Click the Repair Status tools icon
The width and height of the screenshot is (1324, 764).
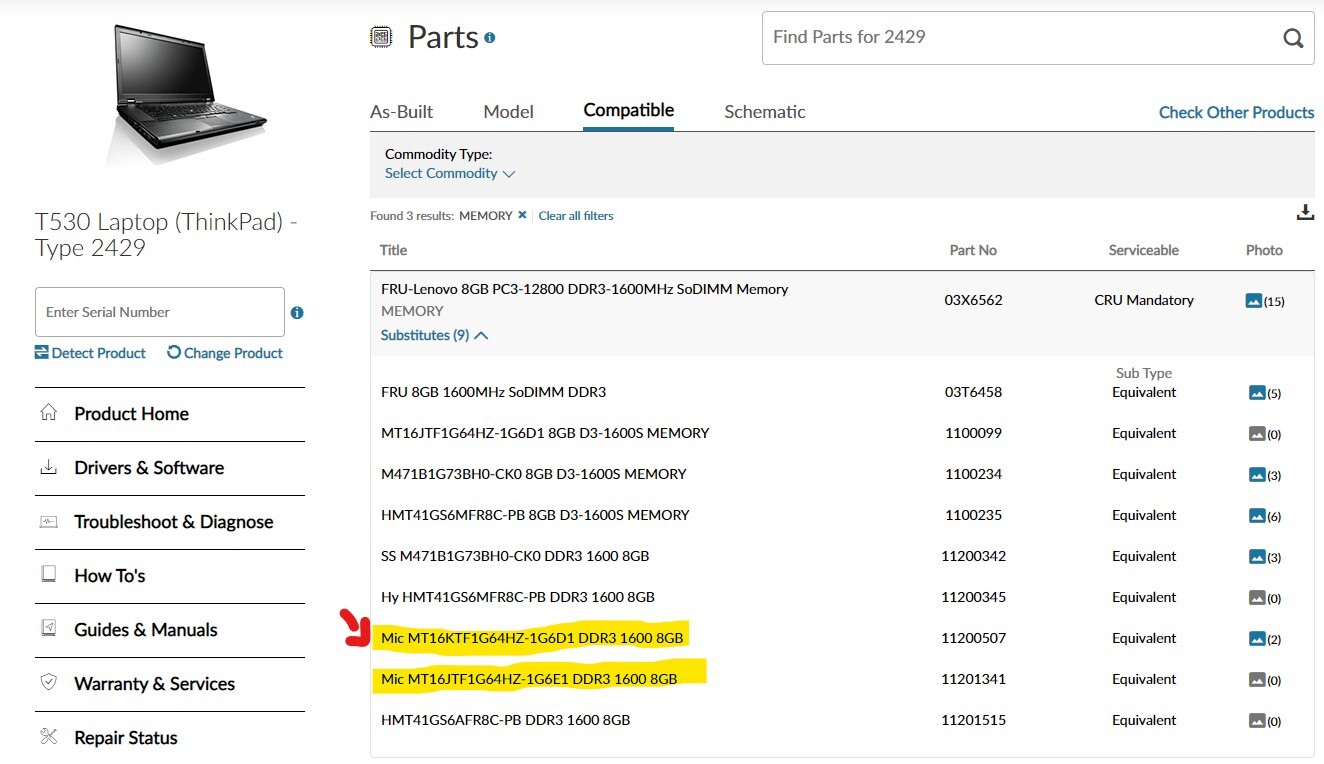click(48, 737)
